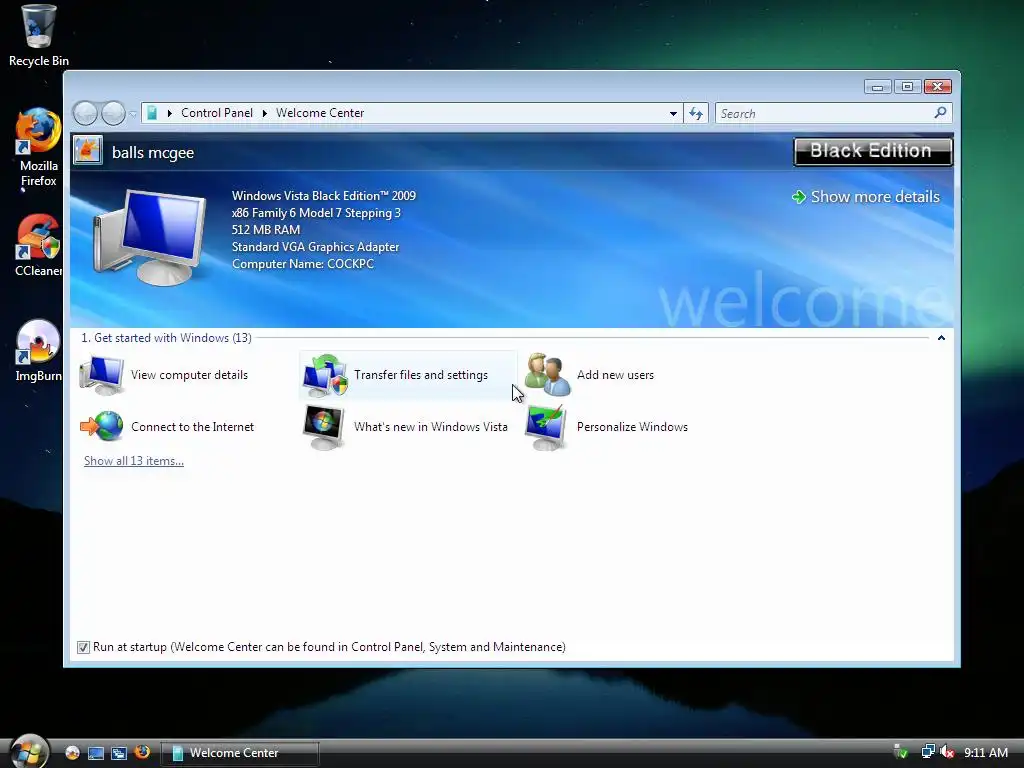Click the Control Panel breadcrumb
The image size is (1024, 768).
[x=217, y=113]
